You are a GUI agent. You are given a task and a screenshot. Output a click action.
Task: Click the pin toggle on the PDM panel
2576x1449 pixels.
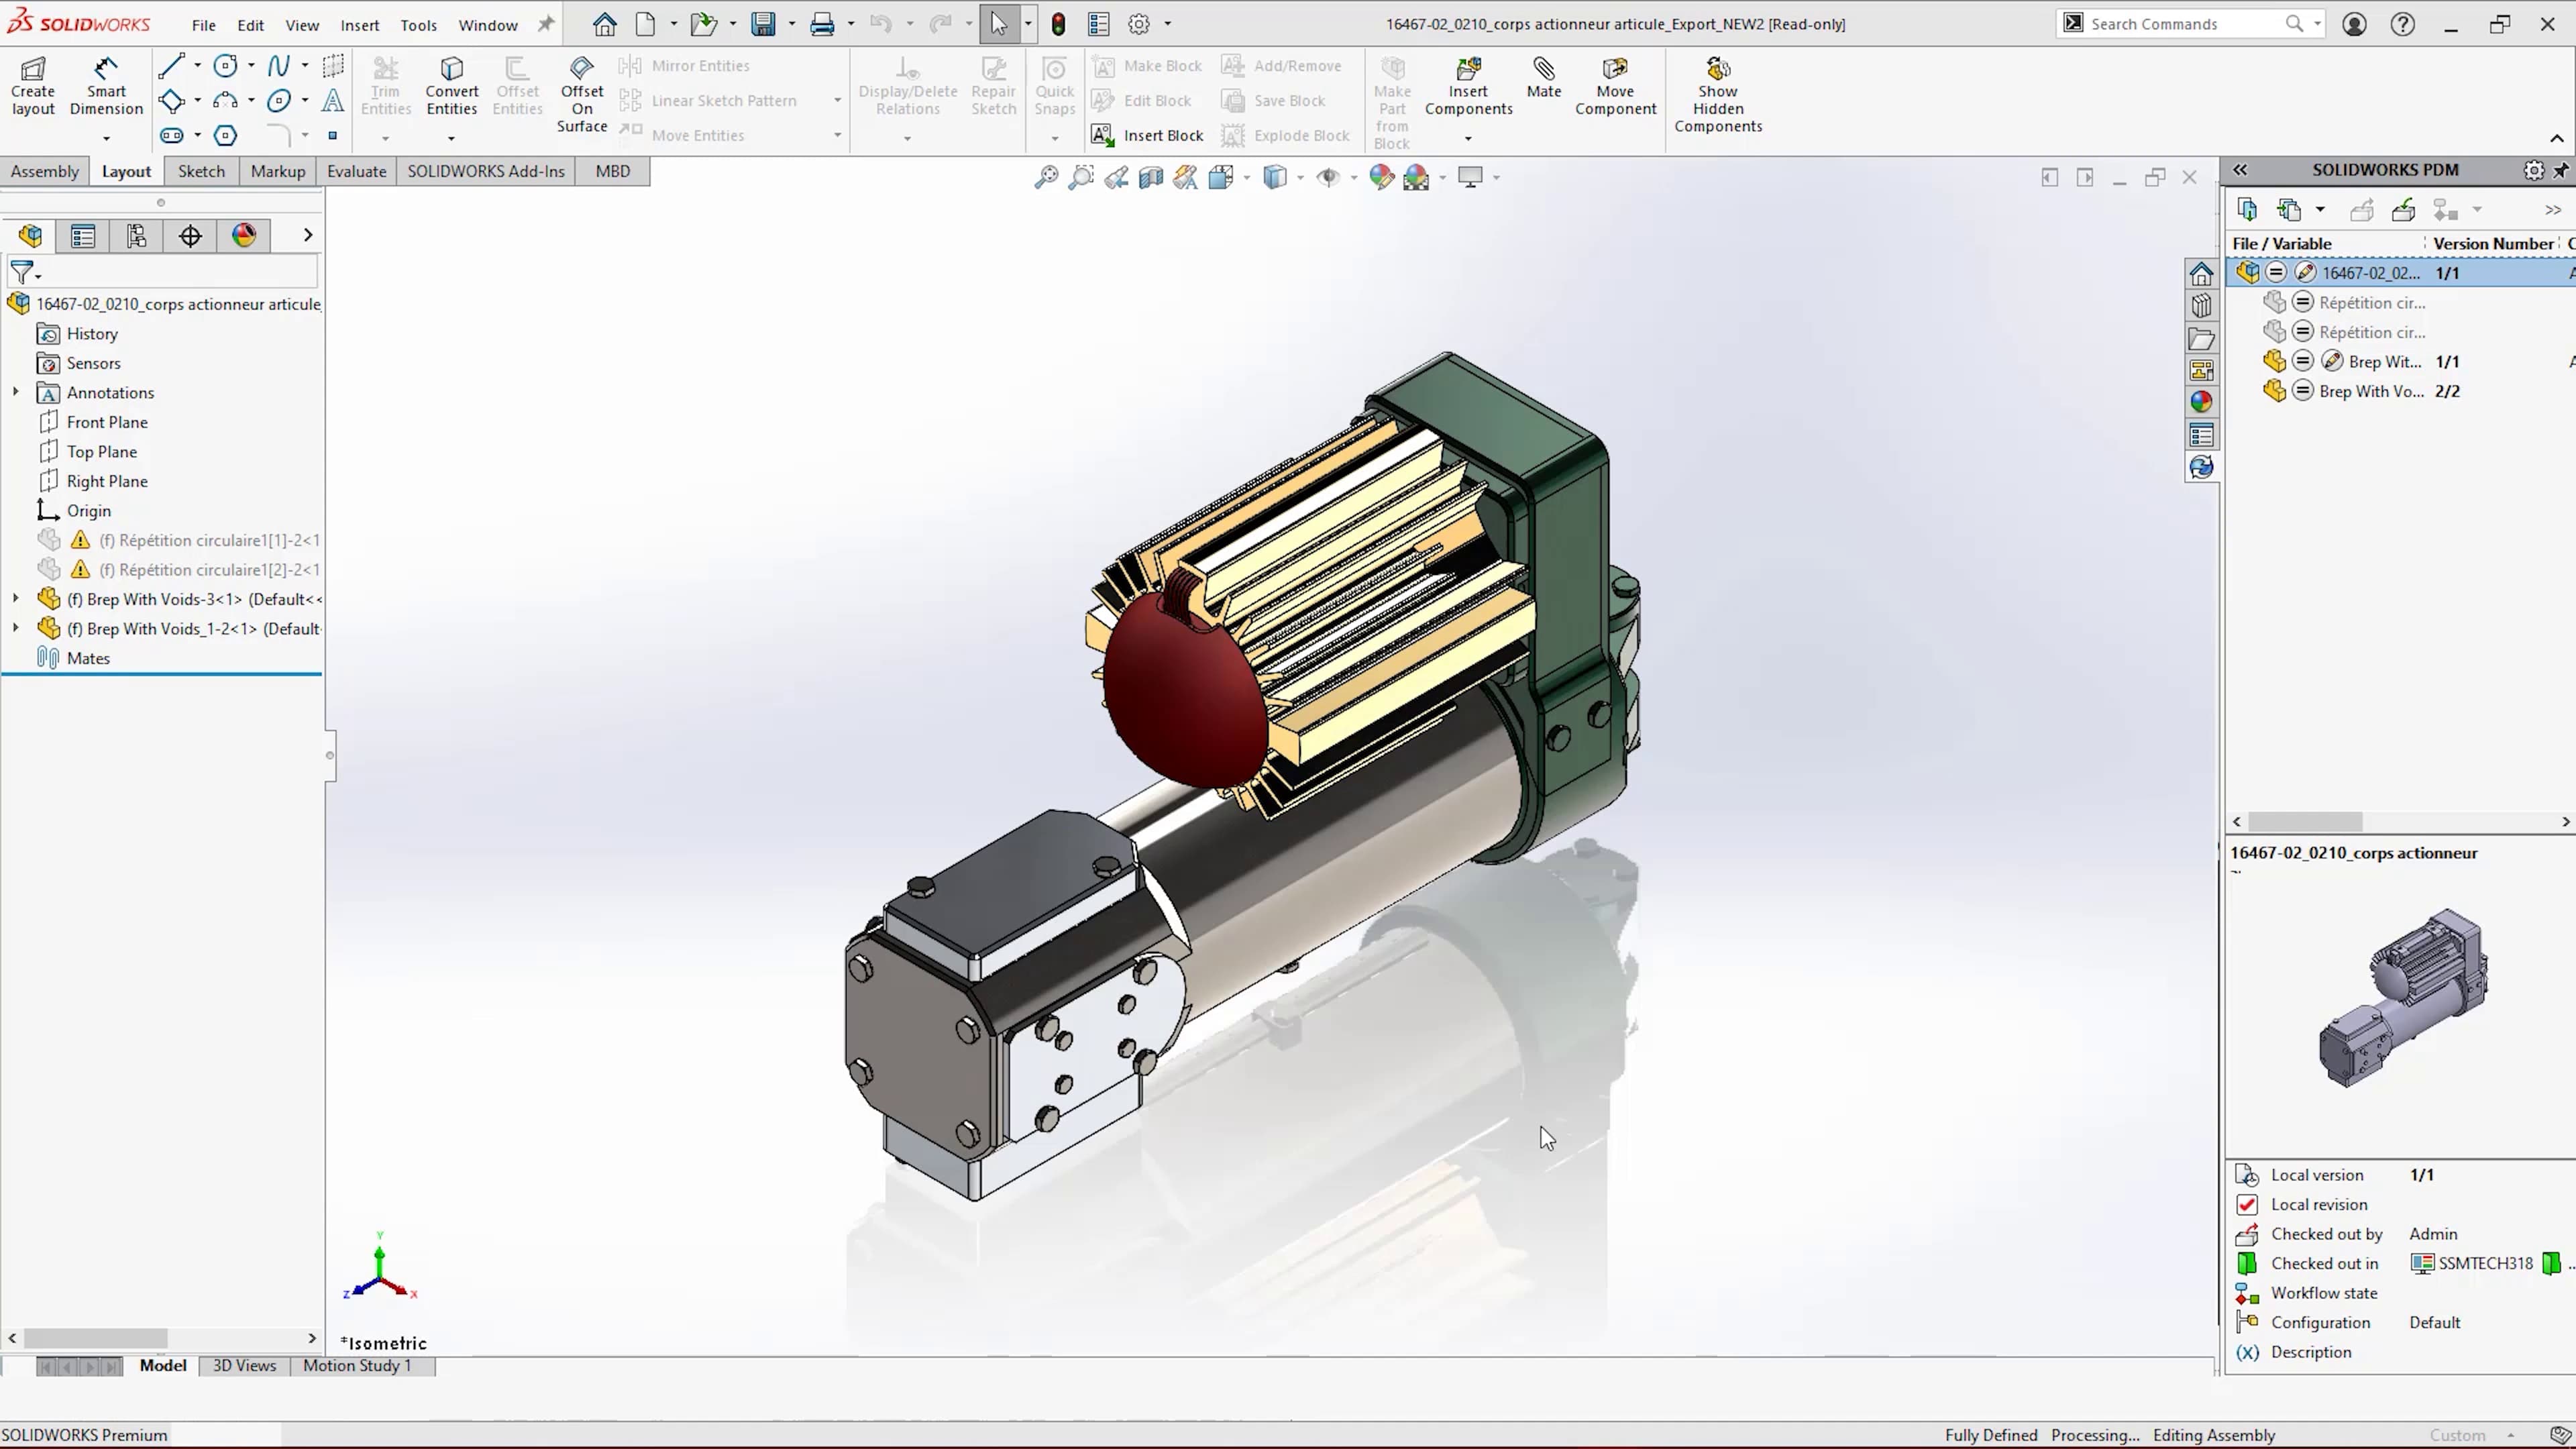coord(2562,170)
